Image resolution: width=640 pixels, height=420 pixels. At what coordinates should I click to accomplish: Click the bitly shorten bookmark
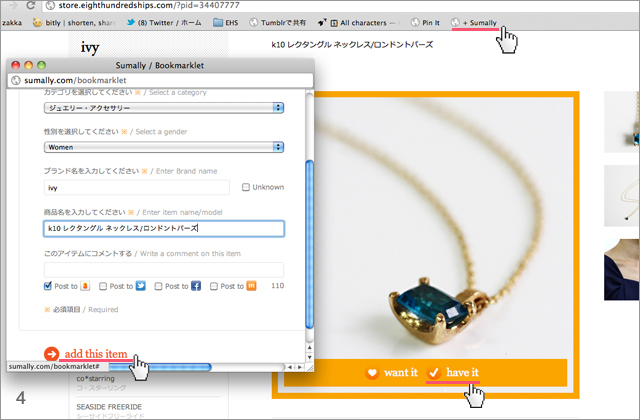[x=82, y=21]
